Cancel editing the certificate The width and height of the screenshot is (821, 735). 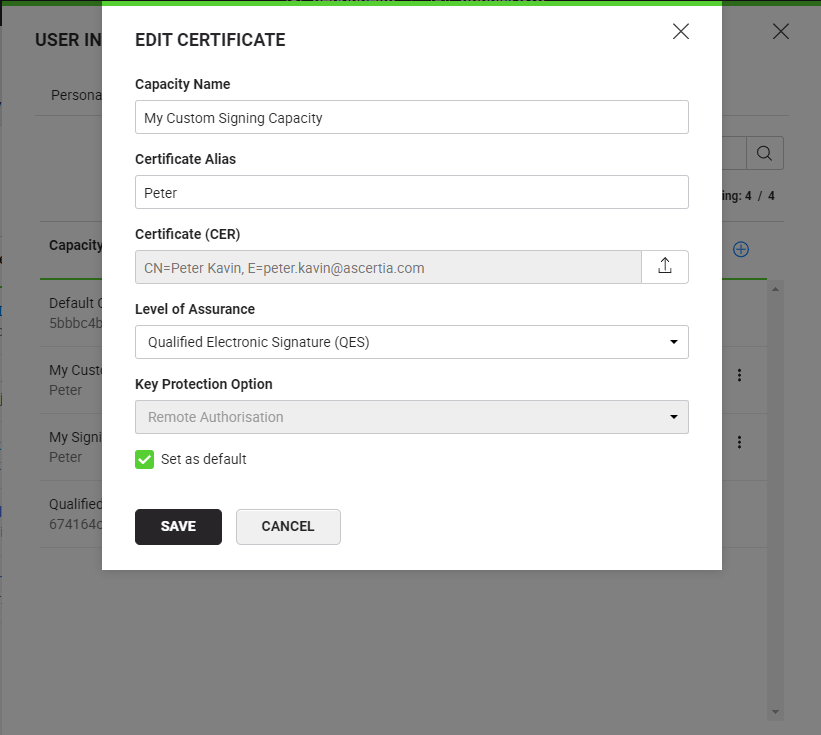tap(288, 526)
